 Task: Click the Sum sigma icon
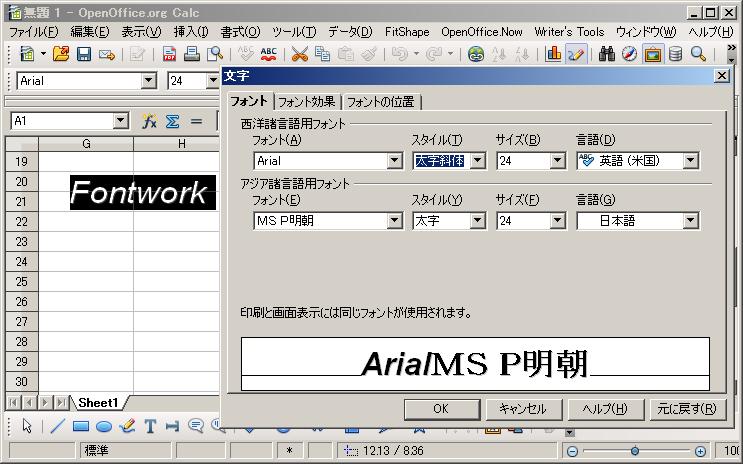(172, 121)
